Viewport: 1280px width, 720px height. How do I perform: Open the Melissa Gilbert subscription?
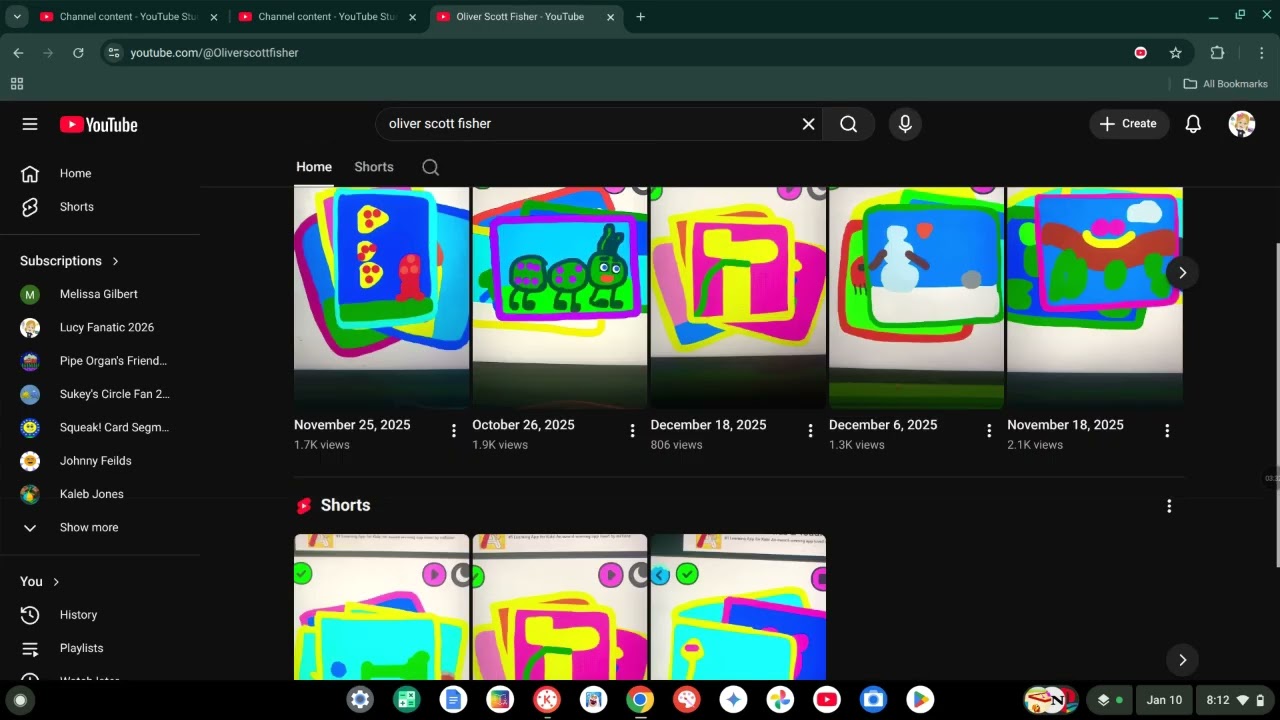[x=100, y=294]
